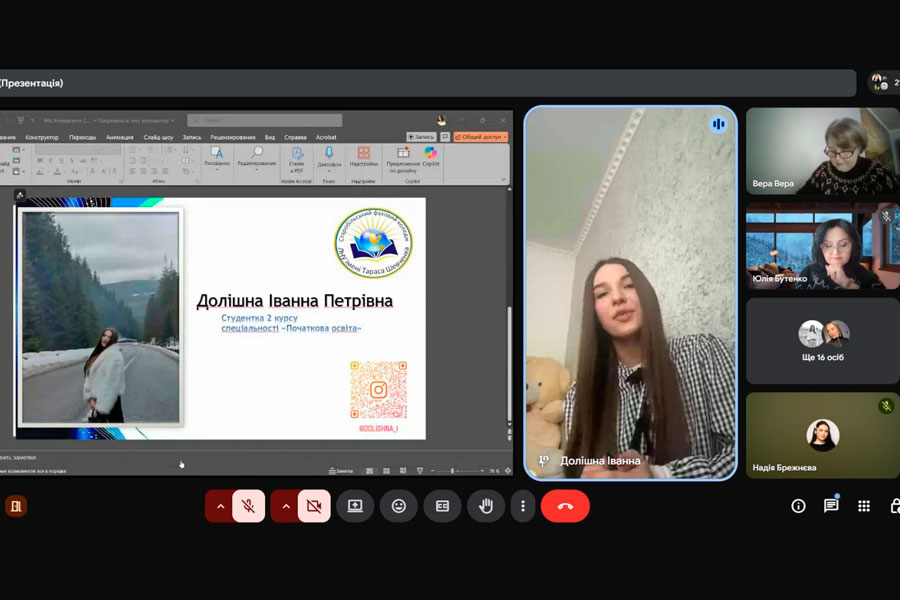This screenshot has height=600, width=900.
Task: Click muted mic icon on Юлія Бутенко tile
Action: point(886,216)
